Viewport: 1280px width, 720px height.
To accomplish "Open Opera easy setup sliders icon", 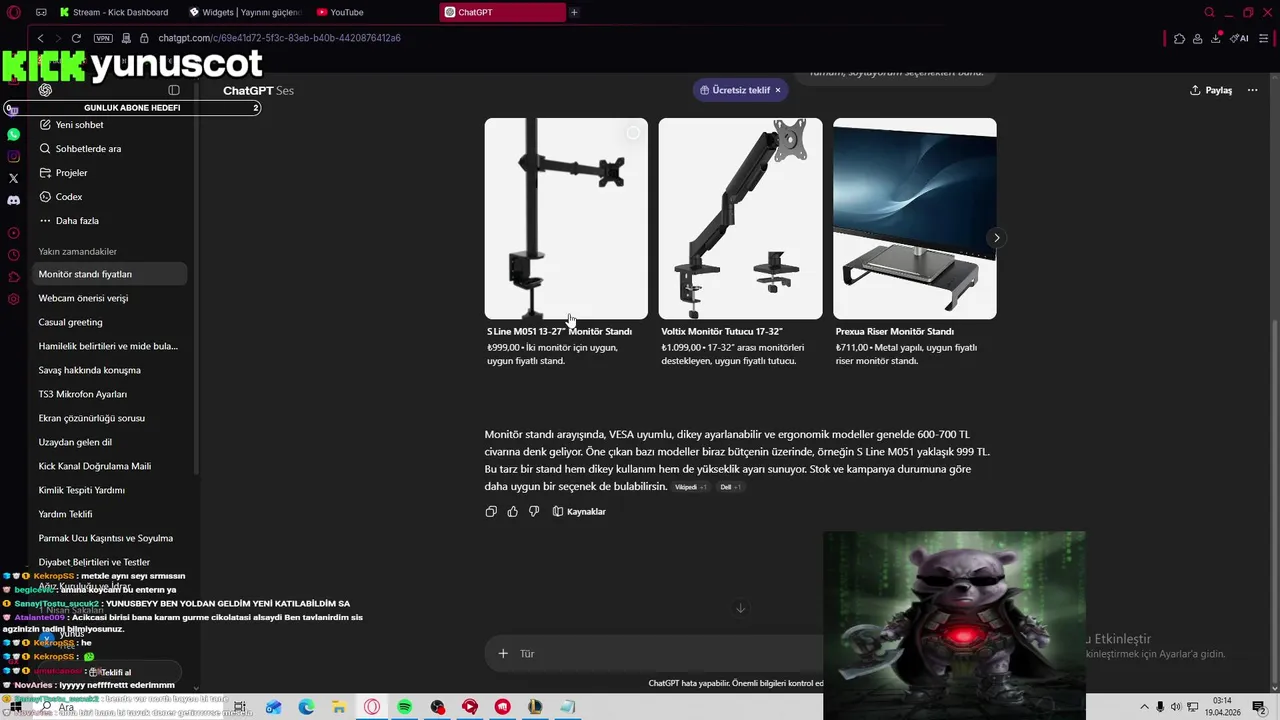I will pos(1264,38).
